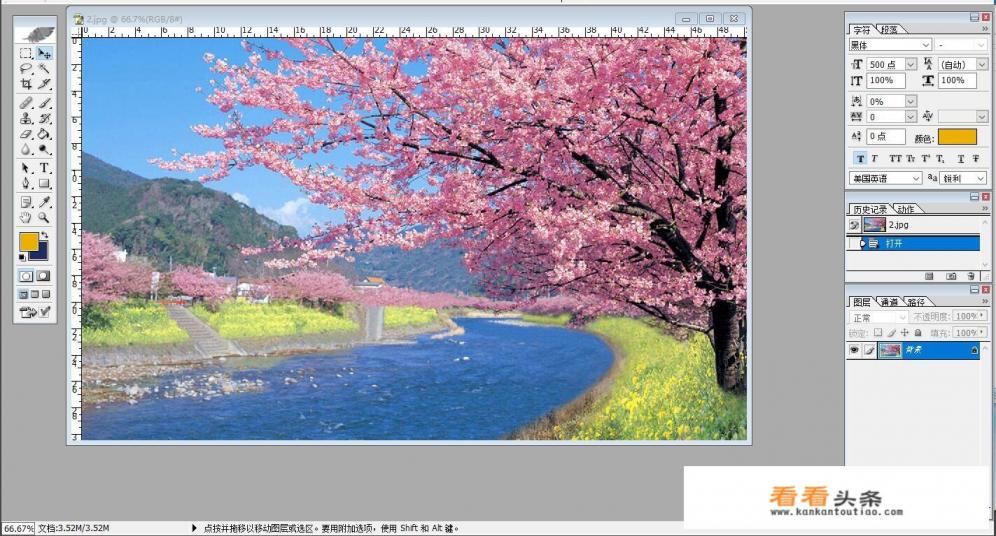Hide the 背景 layer with eye icon
The height and width of the screenshot is (536, 996).
click(x=854, y=350)
